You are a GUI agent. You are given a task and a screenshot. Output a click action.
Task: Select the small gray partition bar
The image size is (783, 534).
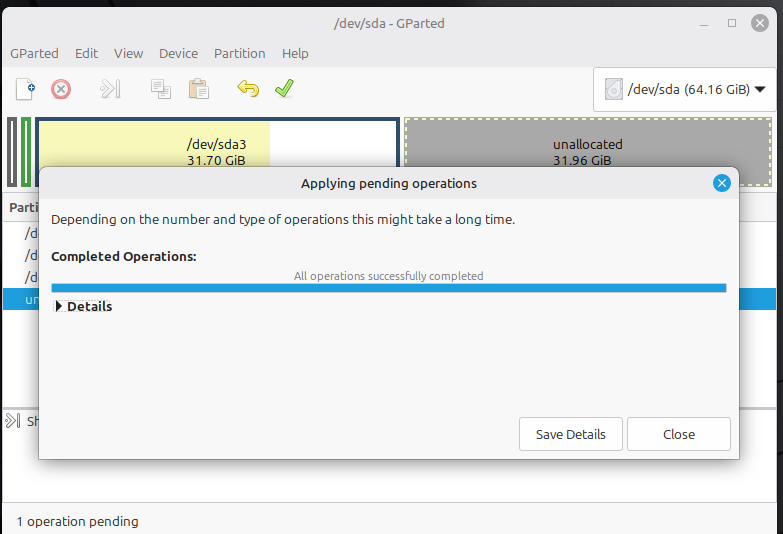tap(12, 152)
